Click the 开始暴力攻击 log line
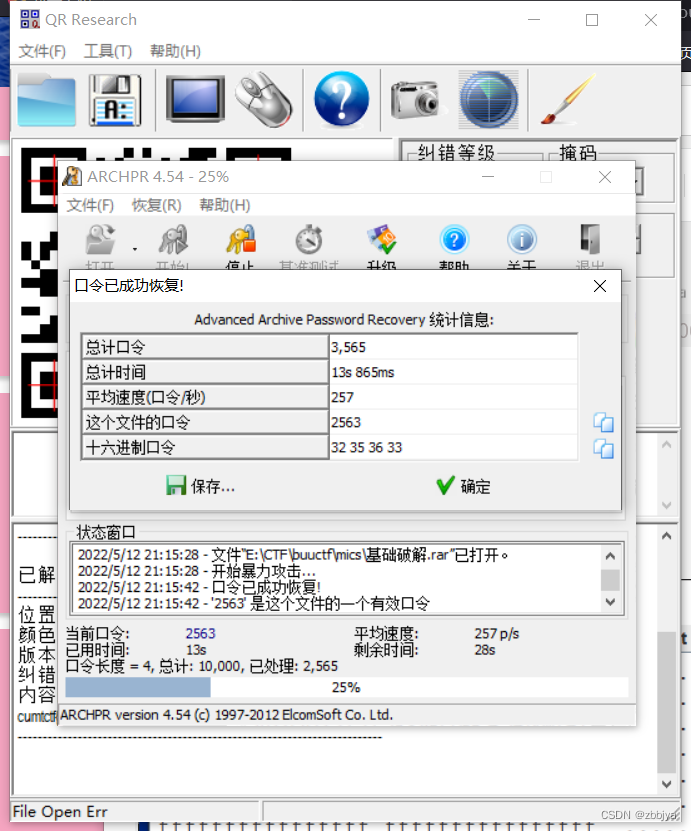This screenshot has width=691, height=831. click(x=197, y=571)
